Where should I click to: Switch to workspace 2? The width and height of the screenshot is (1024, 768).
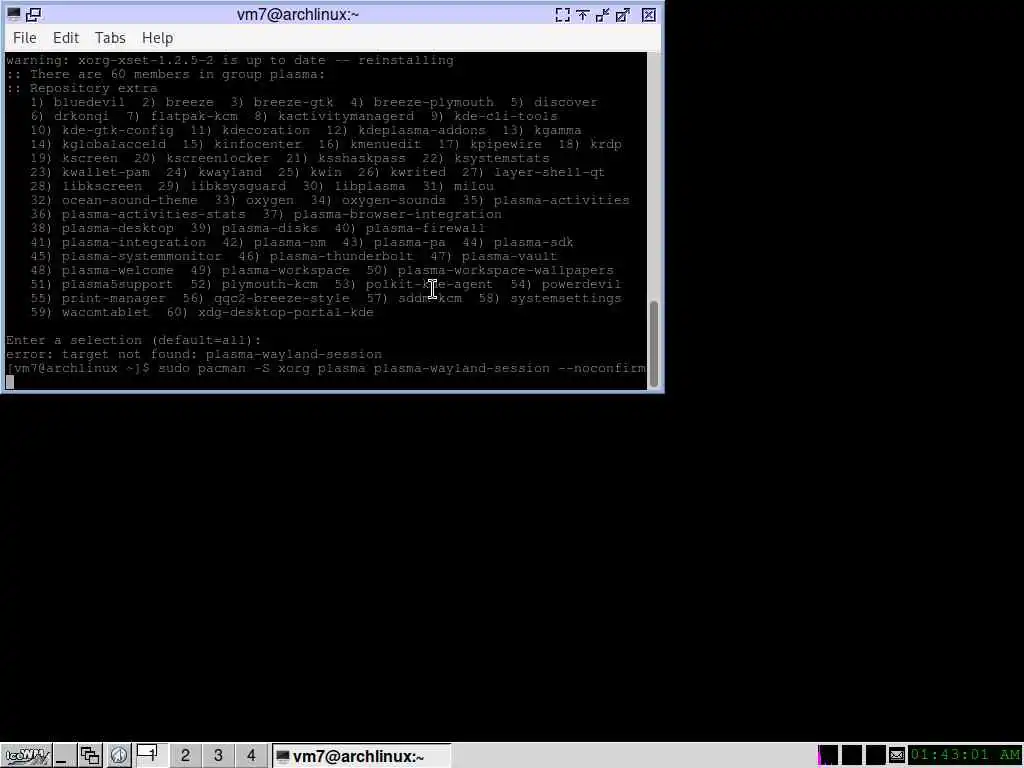tap(185, 756)
